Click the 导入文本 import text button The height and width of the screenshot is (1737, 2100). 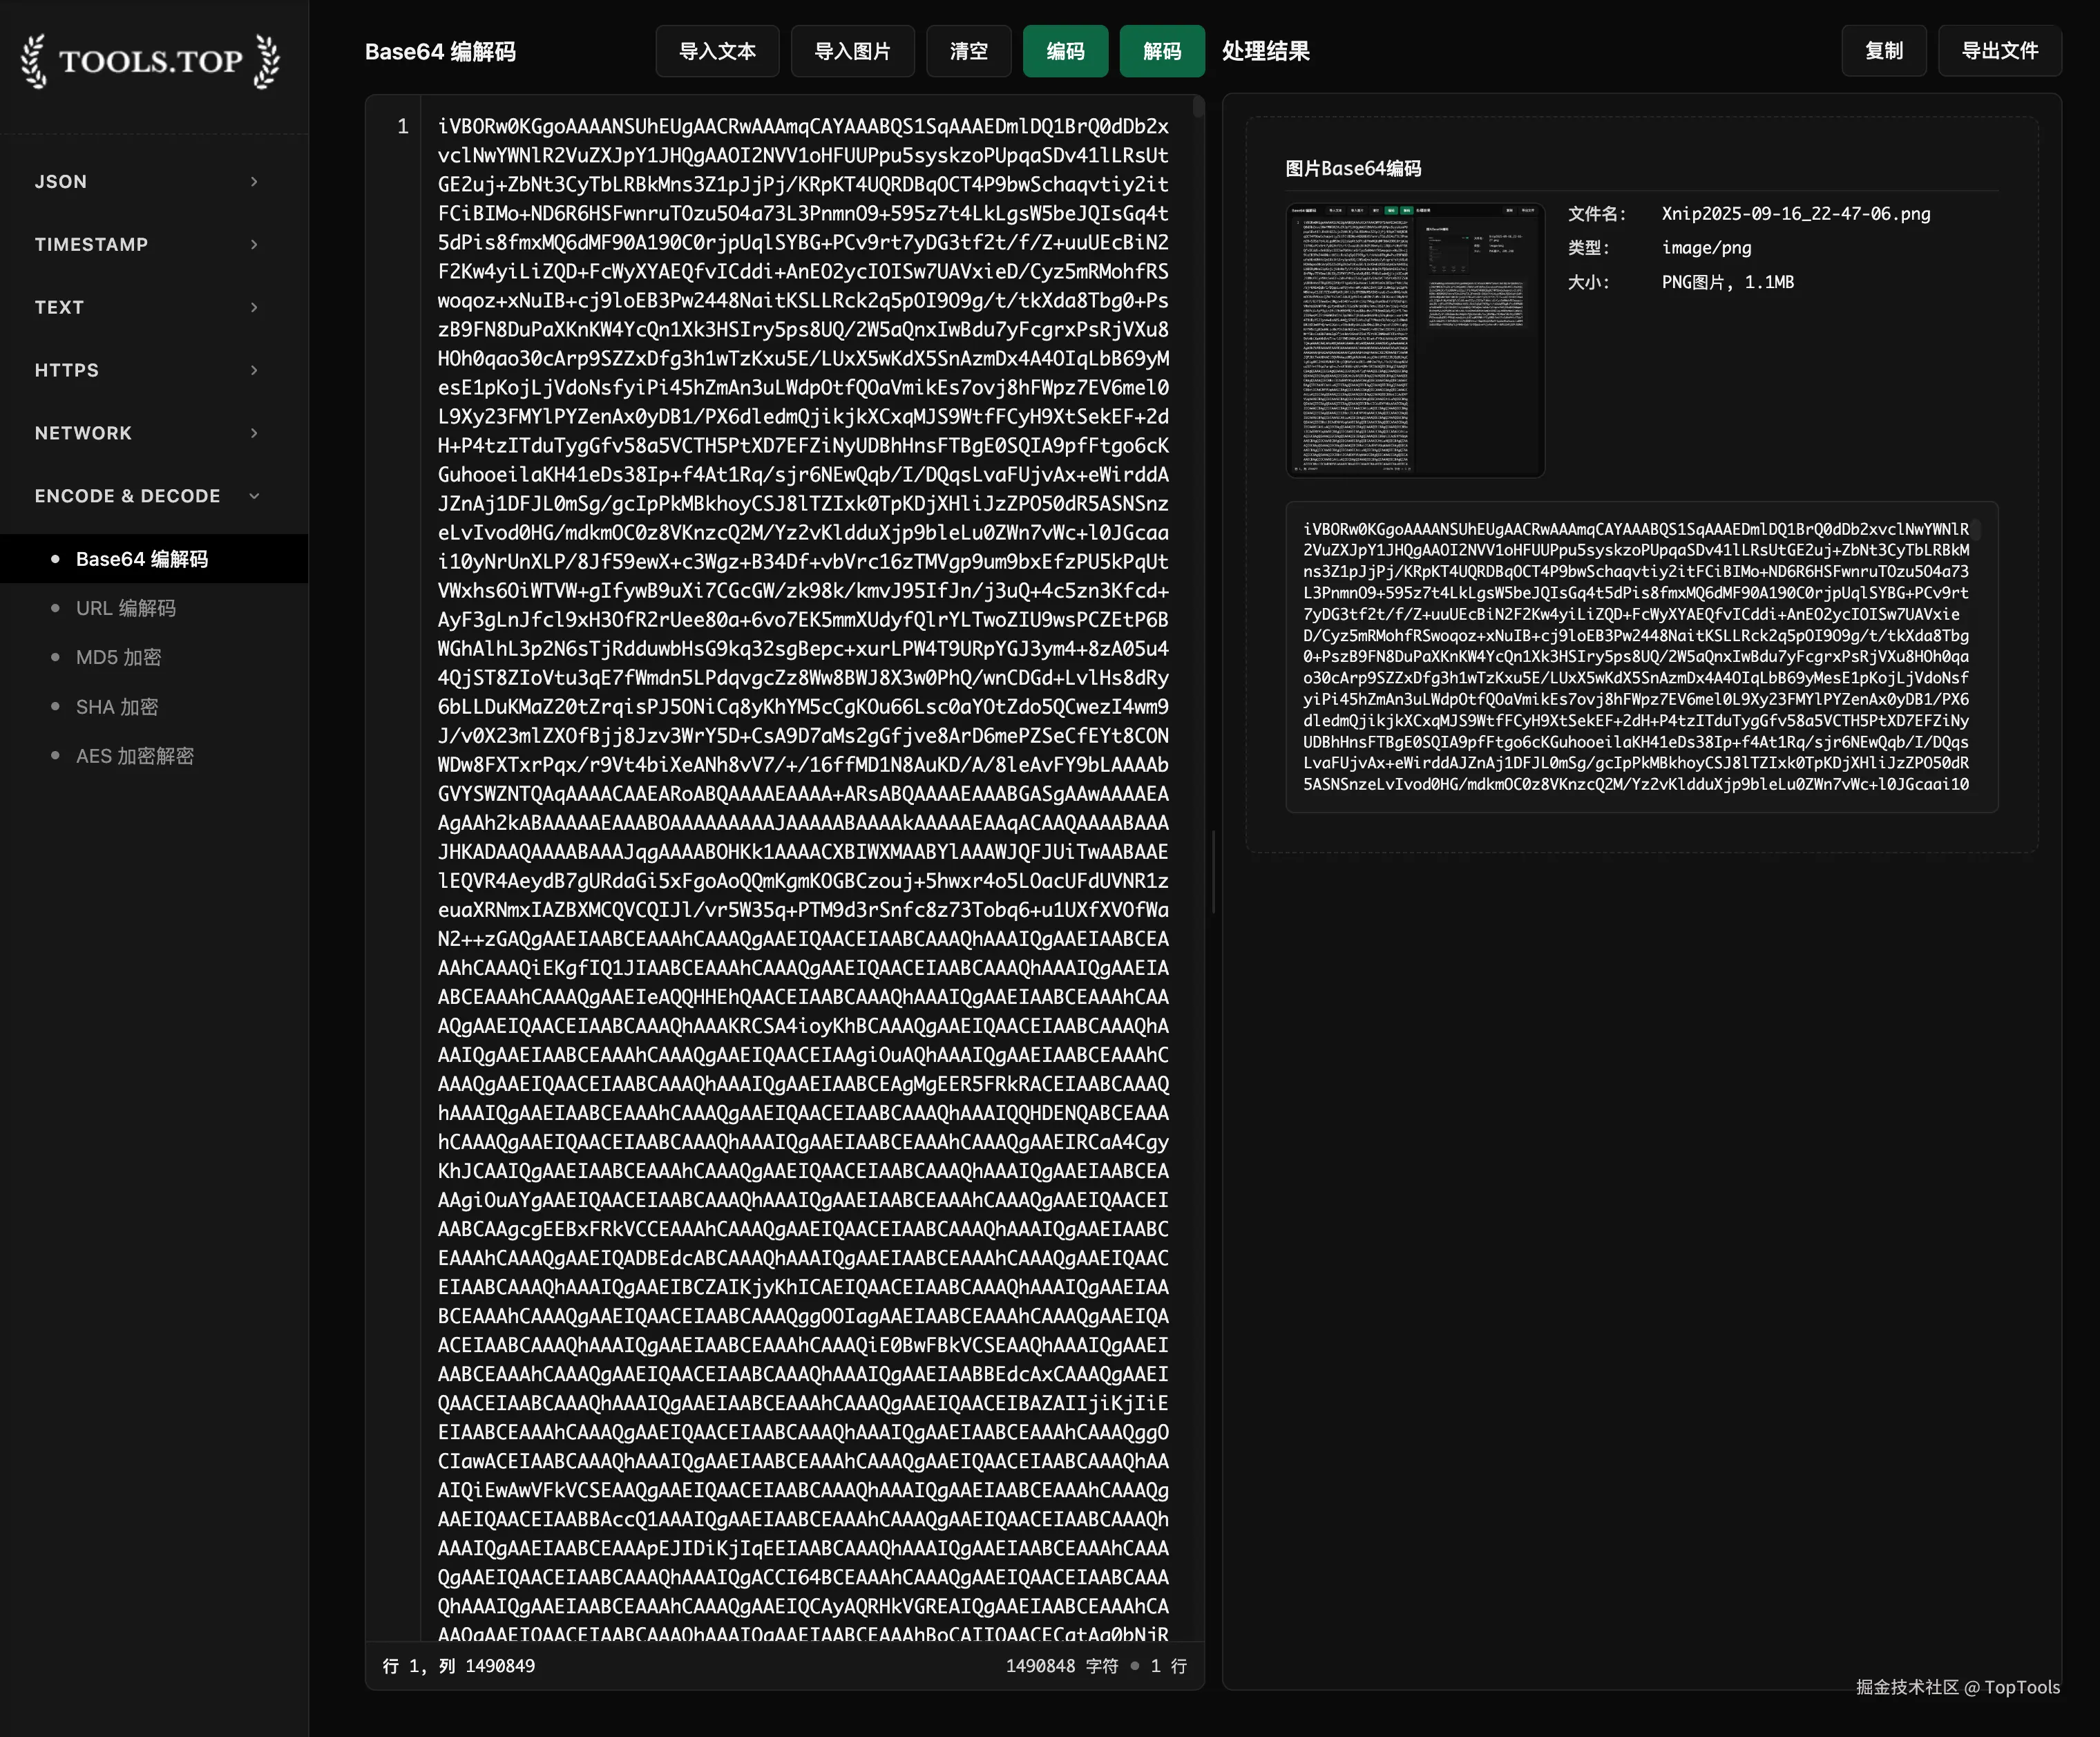[x=717, y=51]
